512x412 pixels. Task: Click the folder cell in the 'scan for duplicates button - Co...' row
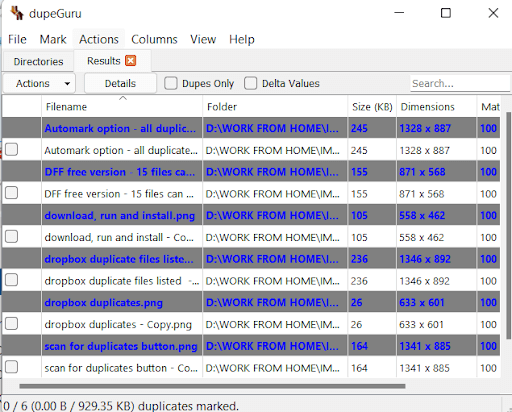[273, 368]
